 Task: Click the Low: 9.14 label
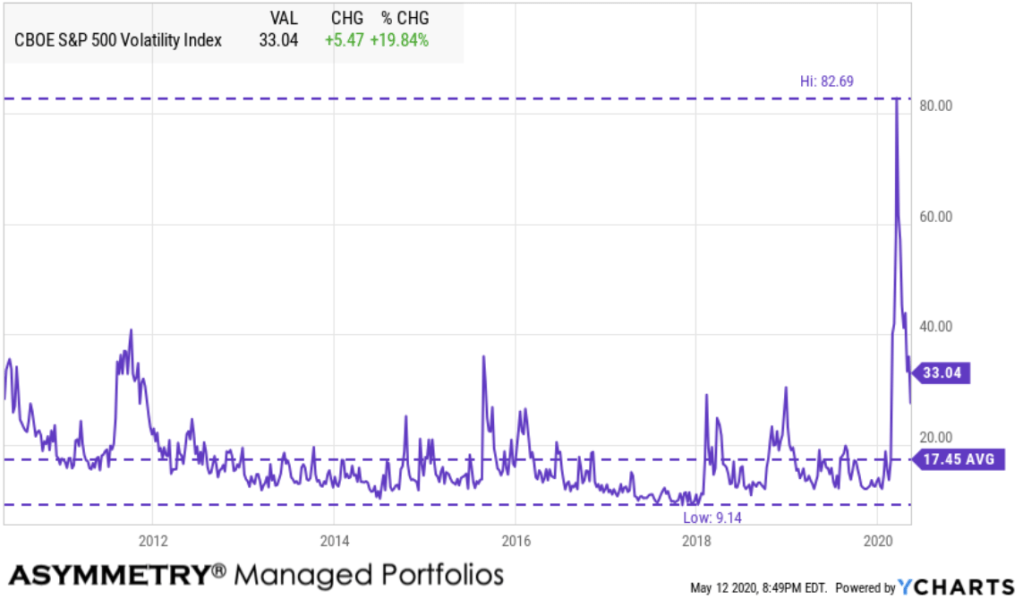pos(711,517)
